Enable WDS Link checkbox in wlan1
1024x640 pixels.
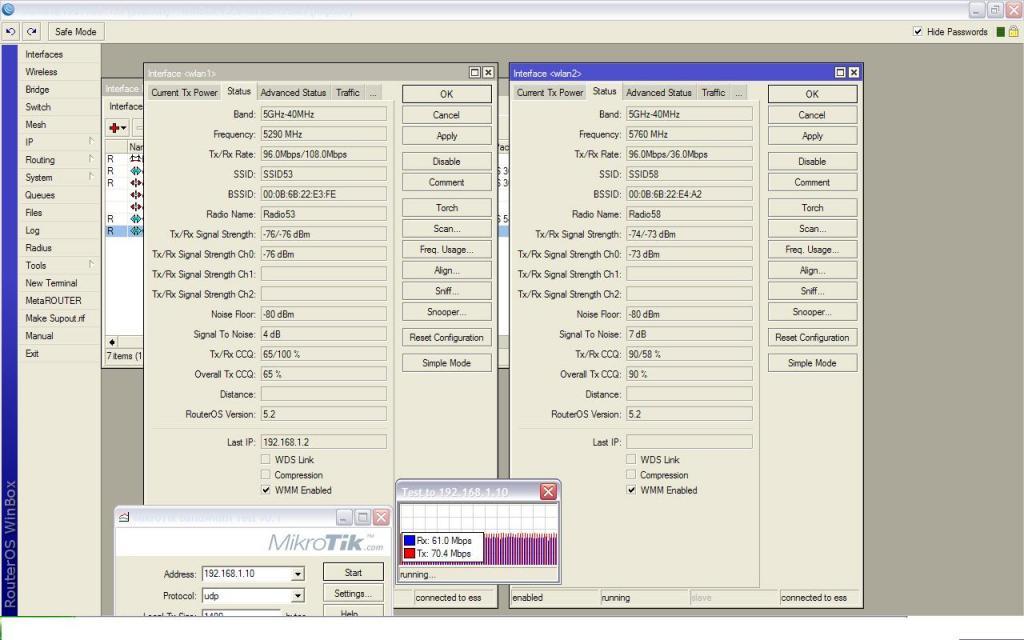266,460
